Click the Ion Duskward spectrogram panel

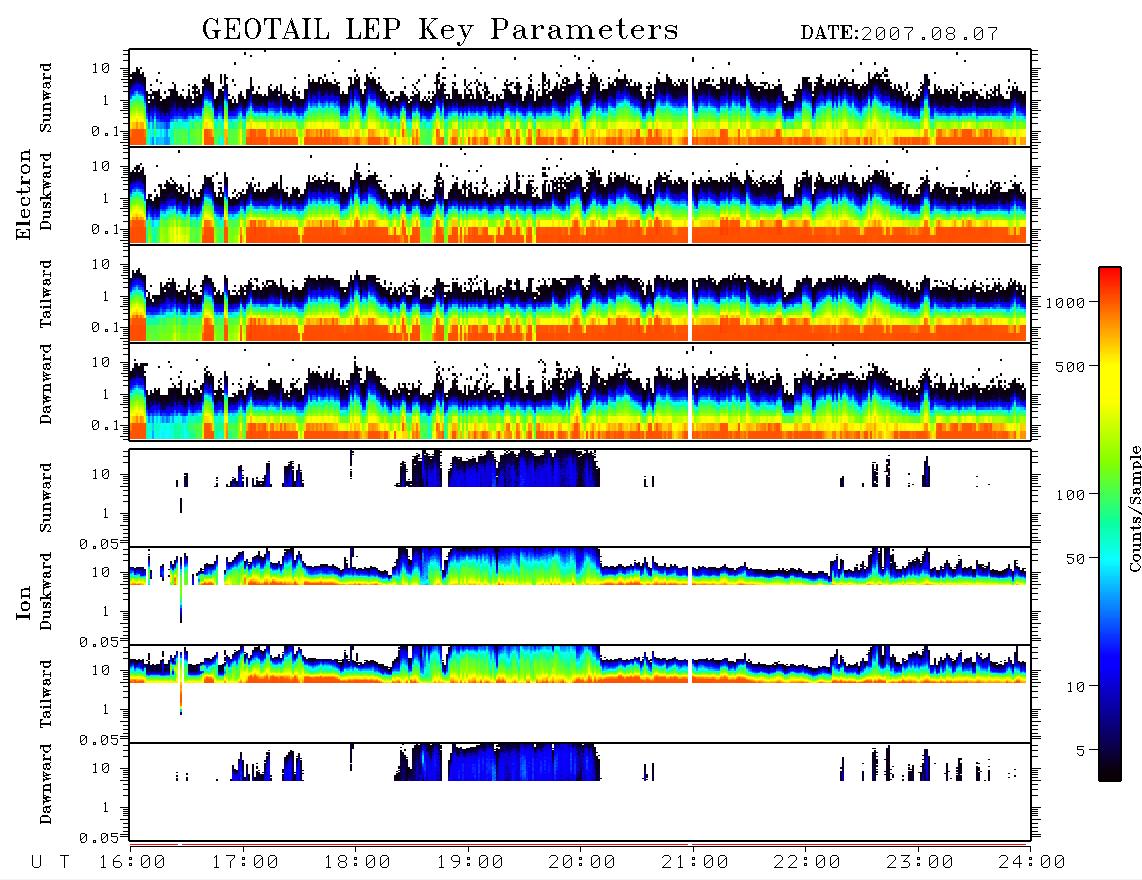point(580,596)
